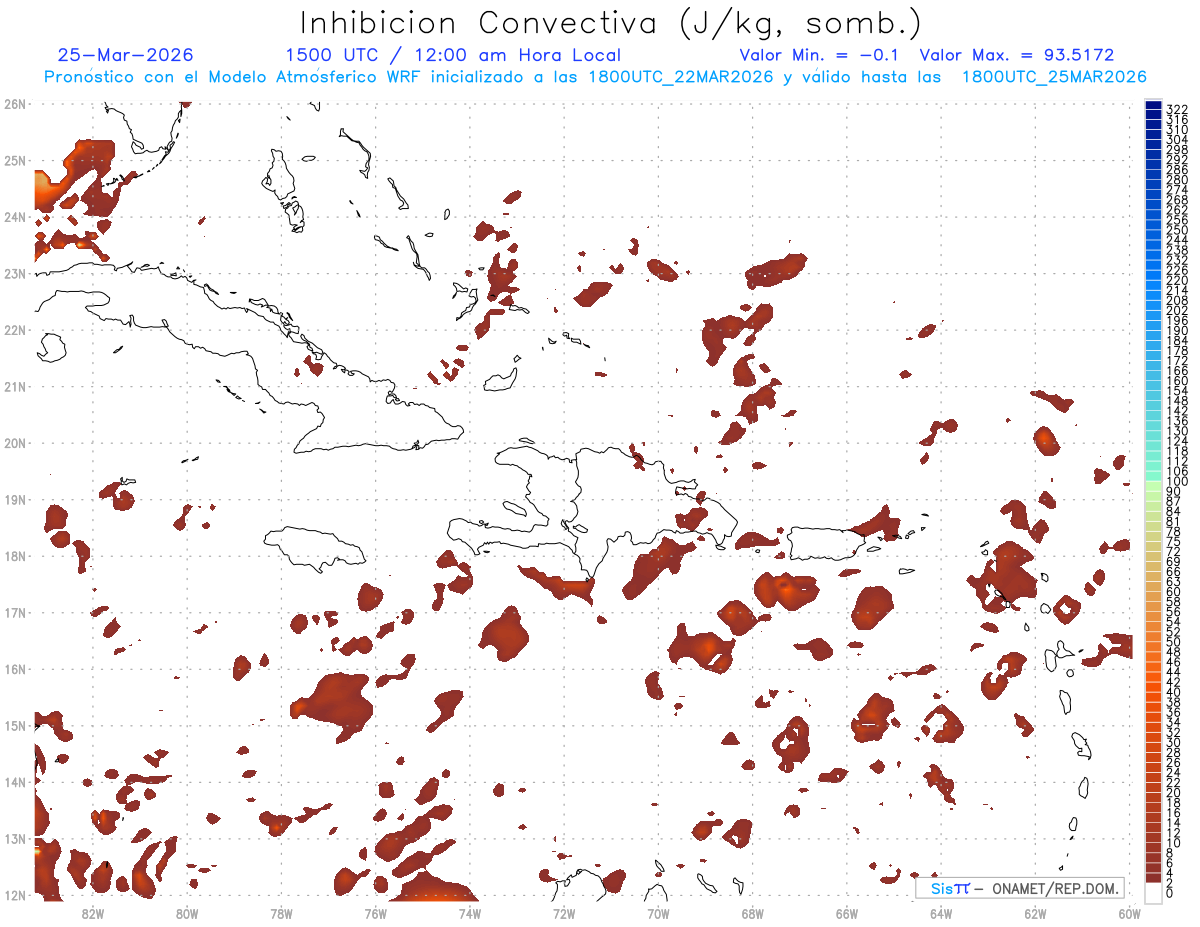Image resolution: width=1200 pixels, height=927 pixels.
Task: Click the 19N latitude axis label
Action: (14, 499)
